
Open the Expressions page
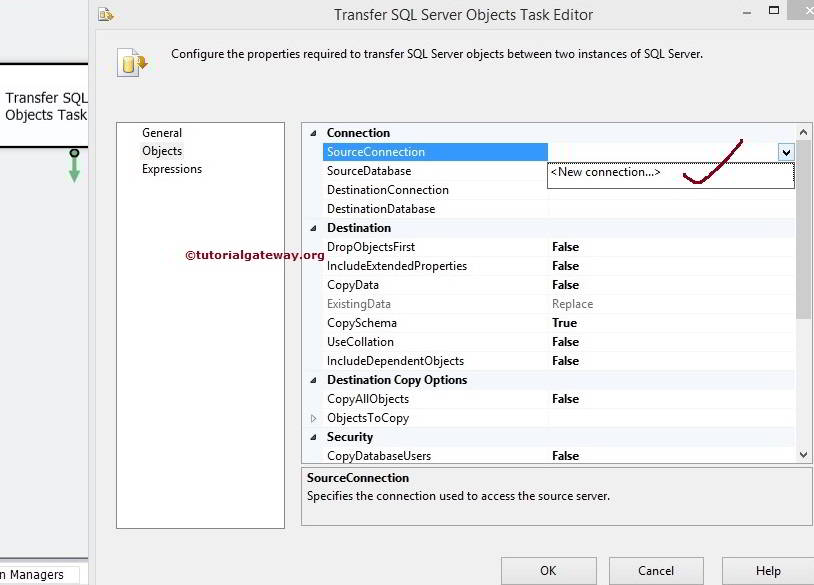point(172,169)
